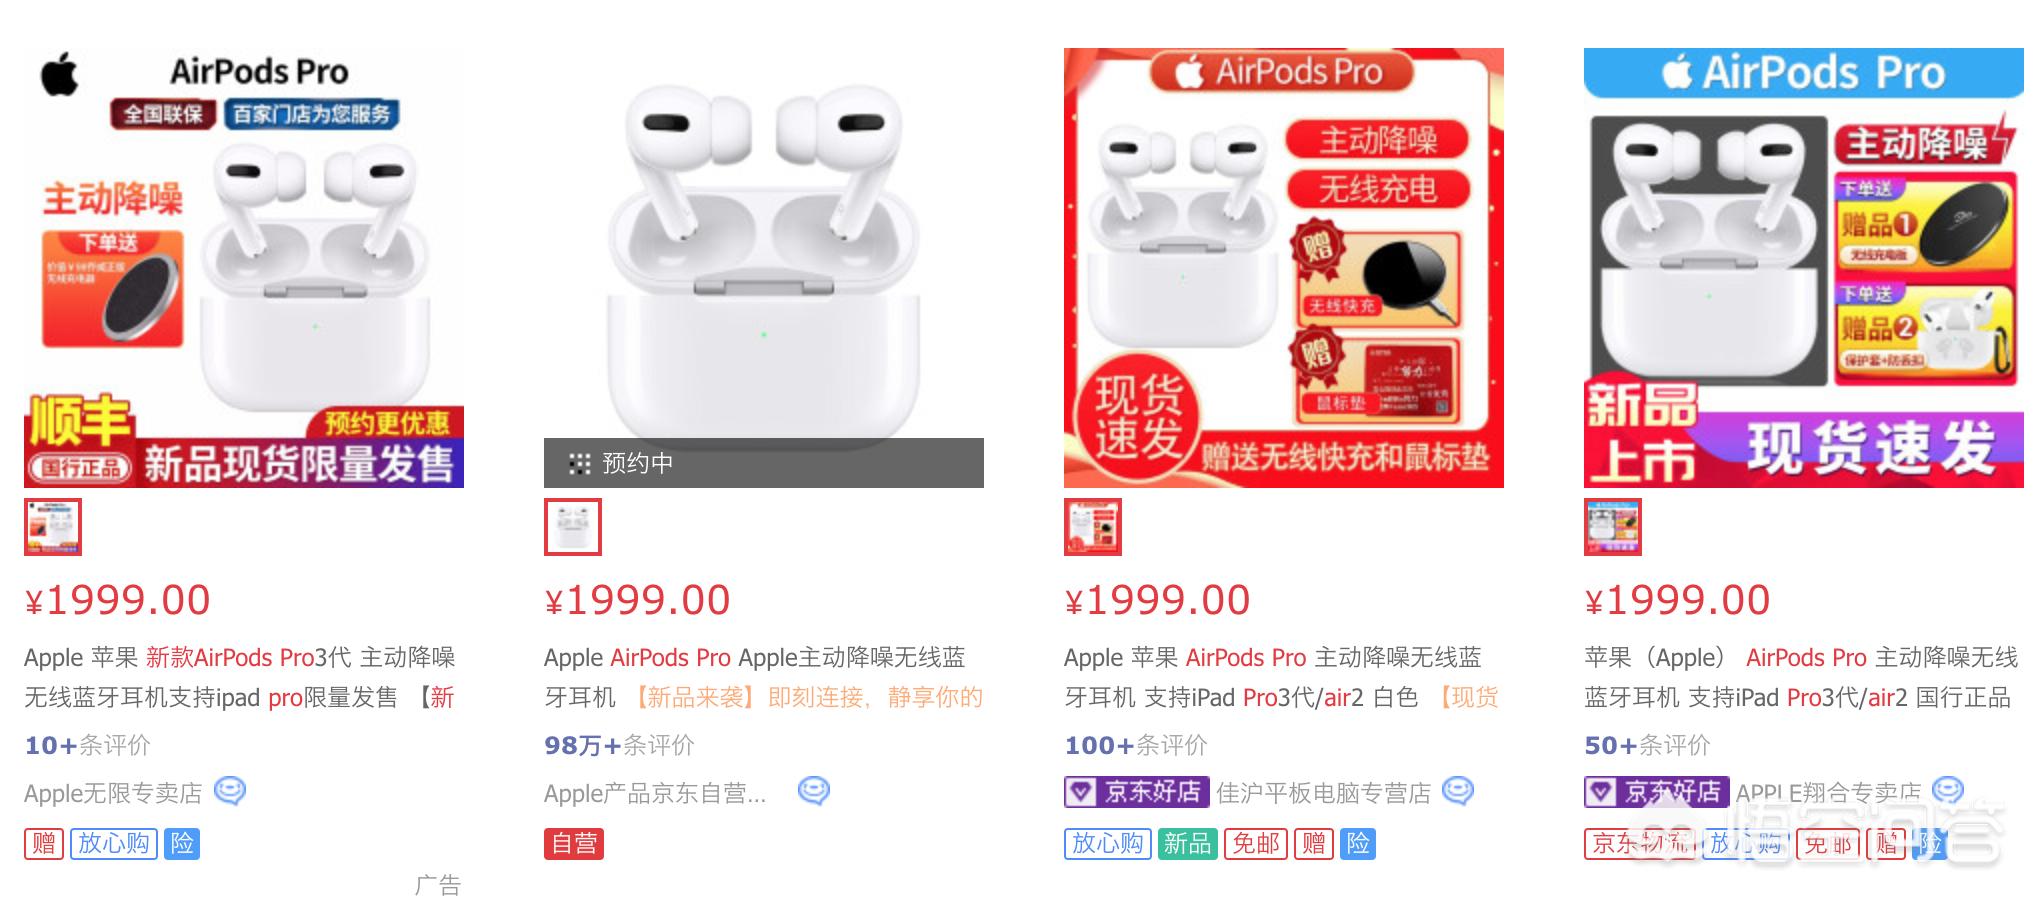
Task: View 100+条评价 reviews of third product
Action: coord(1136,745)
